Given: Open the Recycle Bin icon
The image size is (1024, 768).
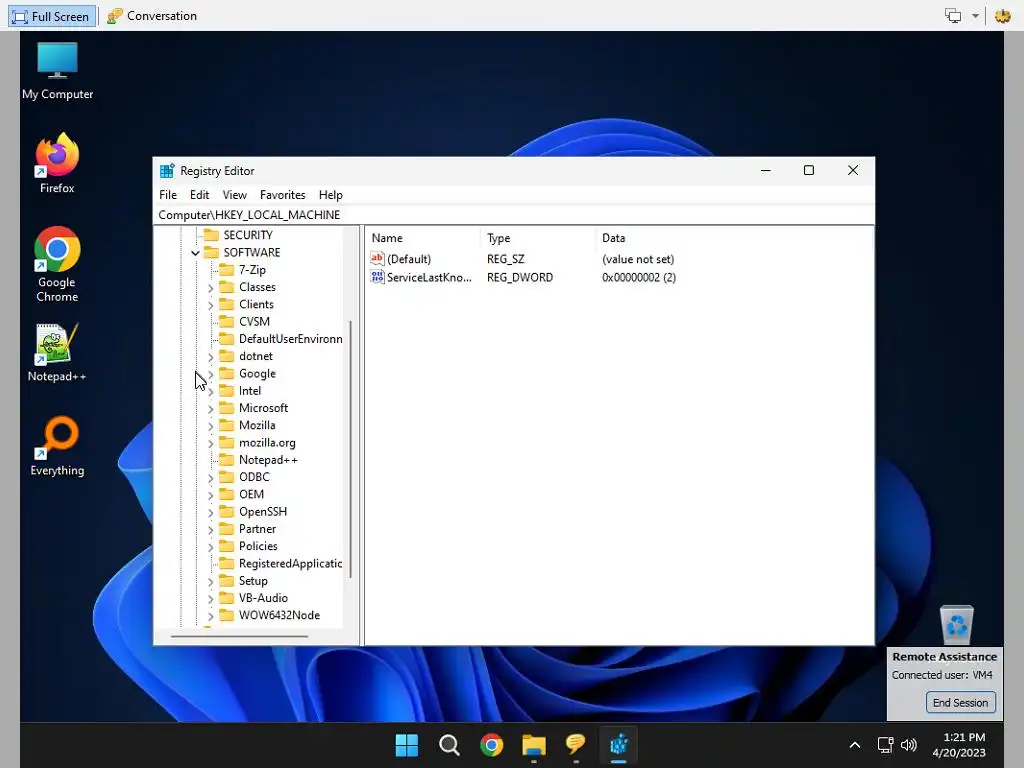Looking at the screenshot, I should click(x=957, y=625).
